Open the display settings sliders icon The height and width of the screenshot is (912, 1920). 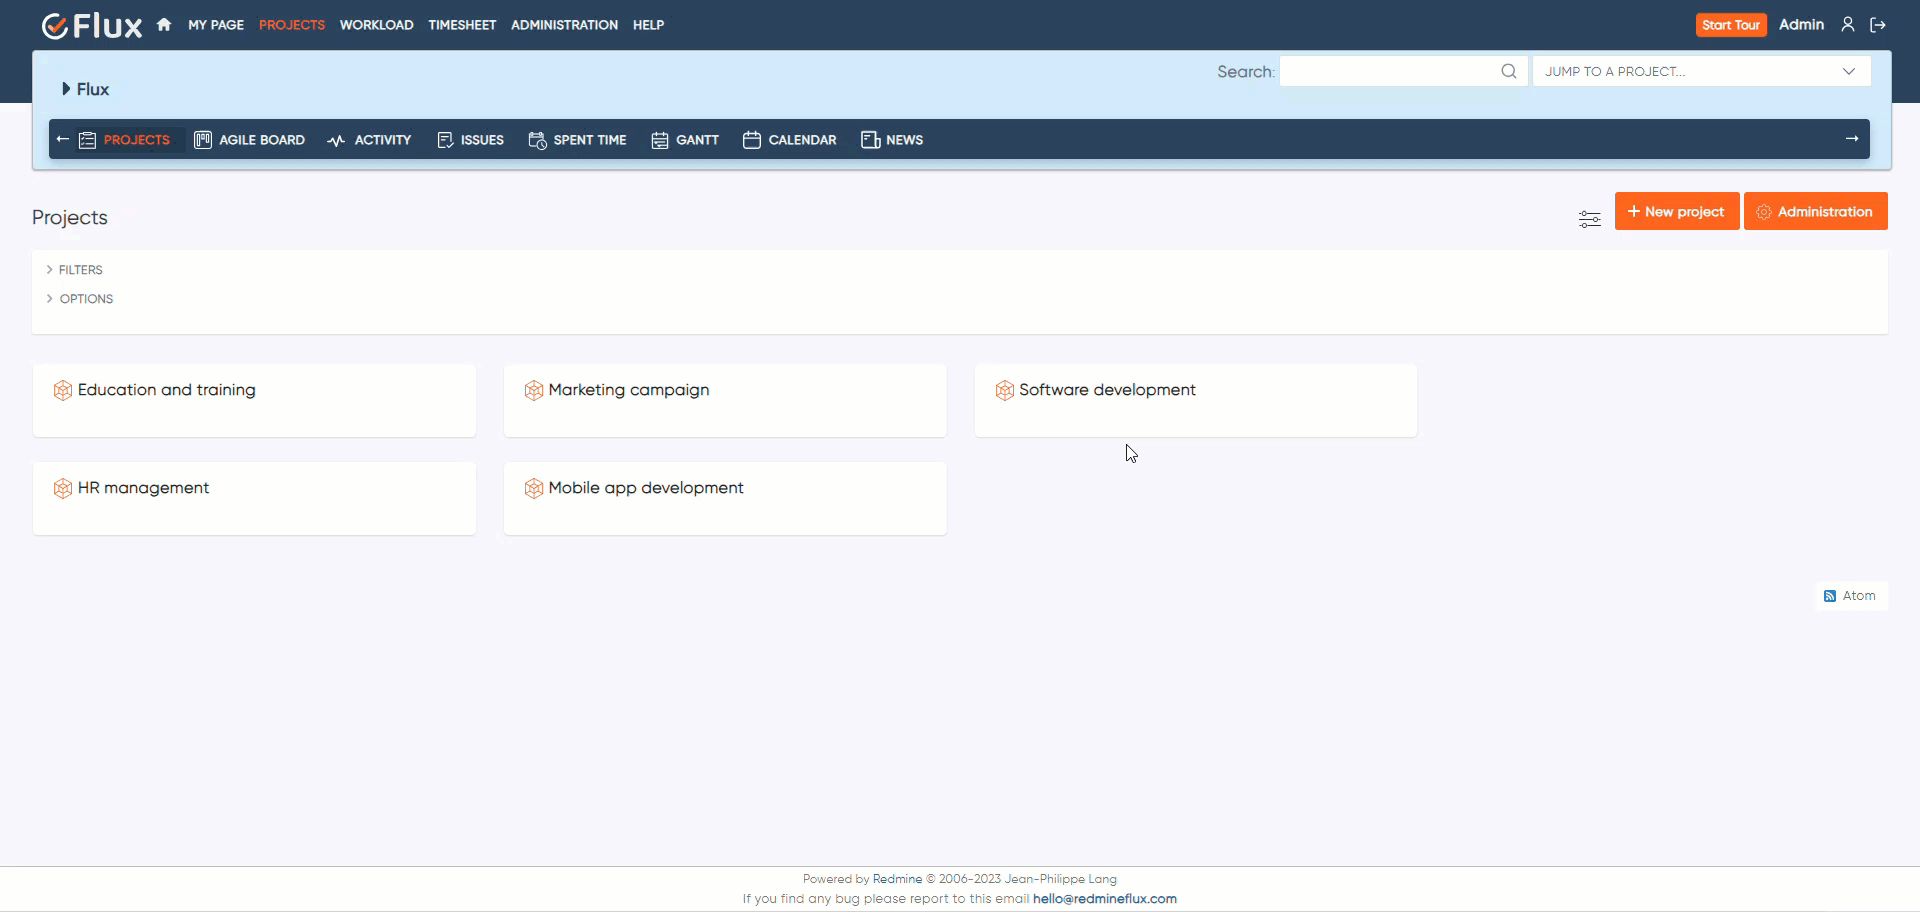click(x=1589, y=219)
